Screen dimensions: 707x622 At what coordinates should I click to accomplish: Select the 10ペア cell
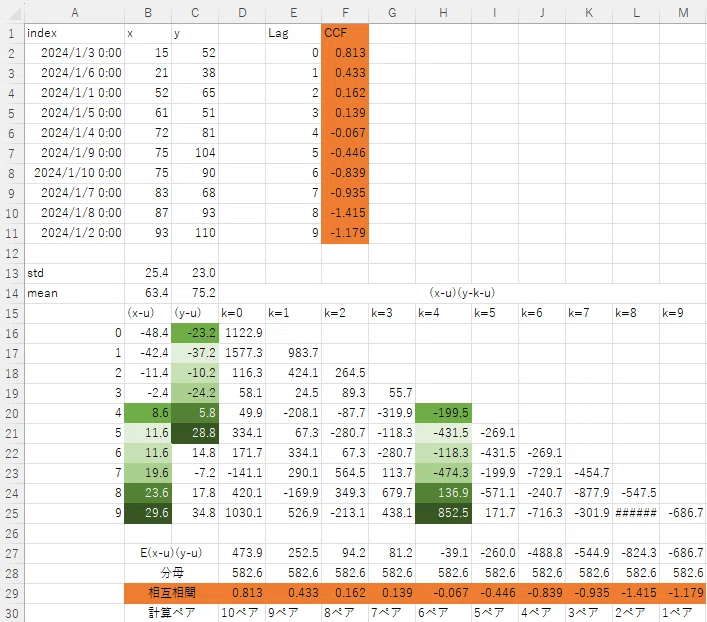[242, 613]
